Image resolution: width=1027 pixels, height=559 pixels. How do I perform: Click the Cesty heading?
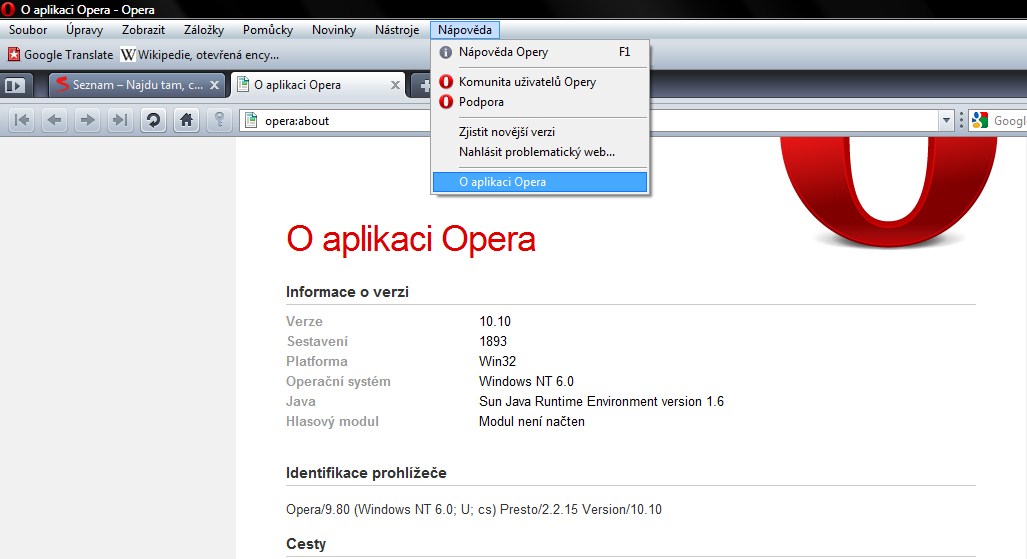click(306, 544)
